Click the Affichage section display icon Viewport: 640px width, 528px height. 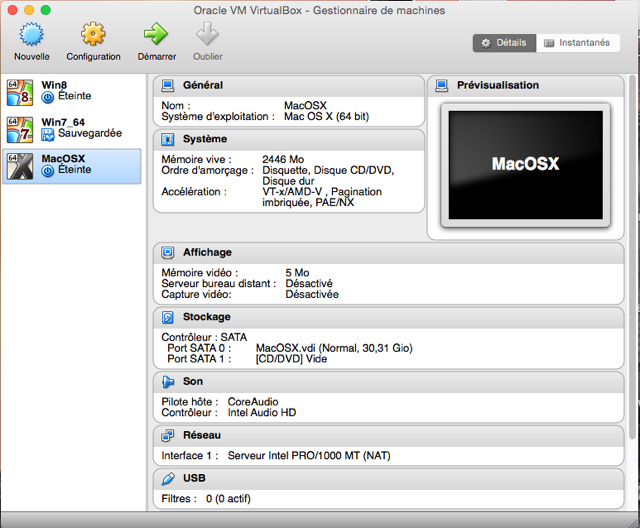click(167, 253)
